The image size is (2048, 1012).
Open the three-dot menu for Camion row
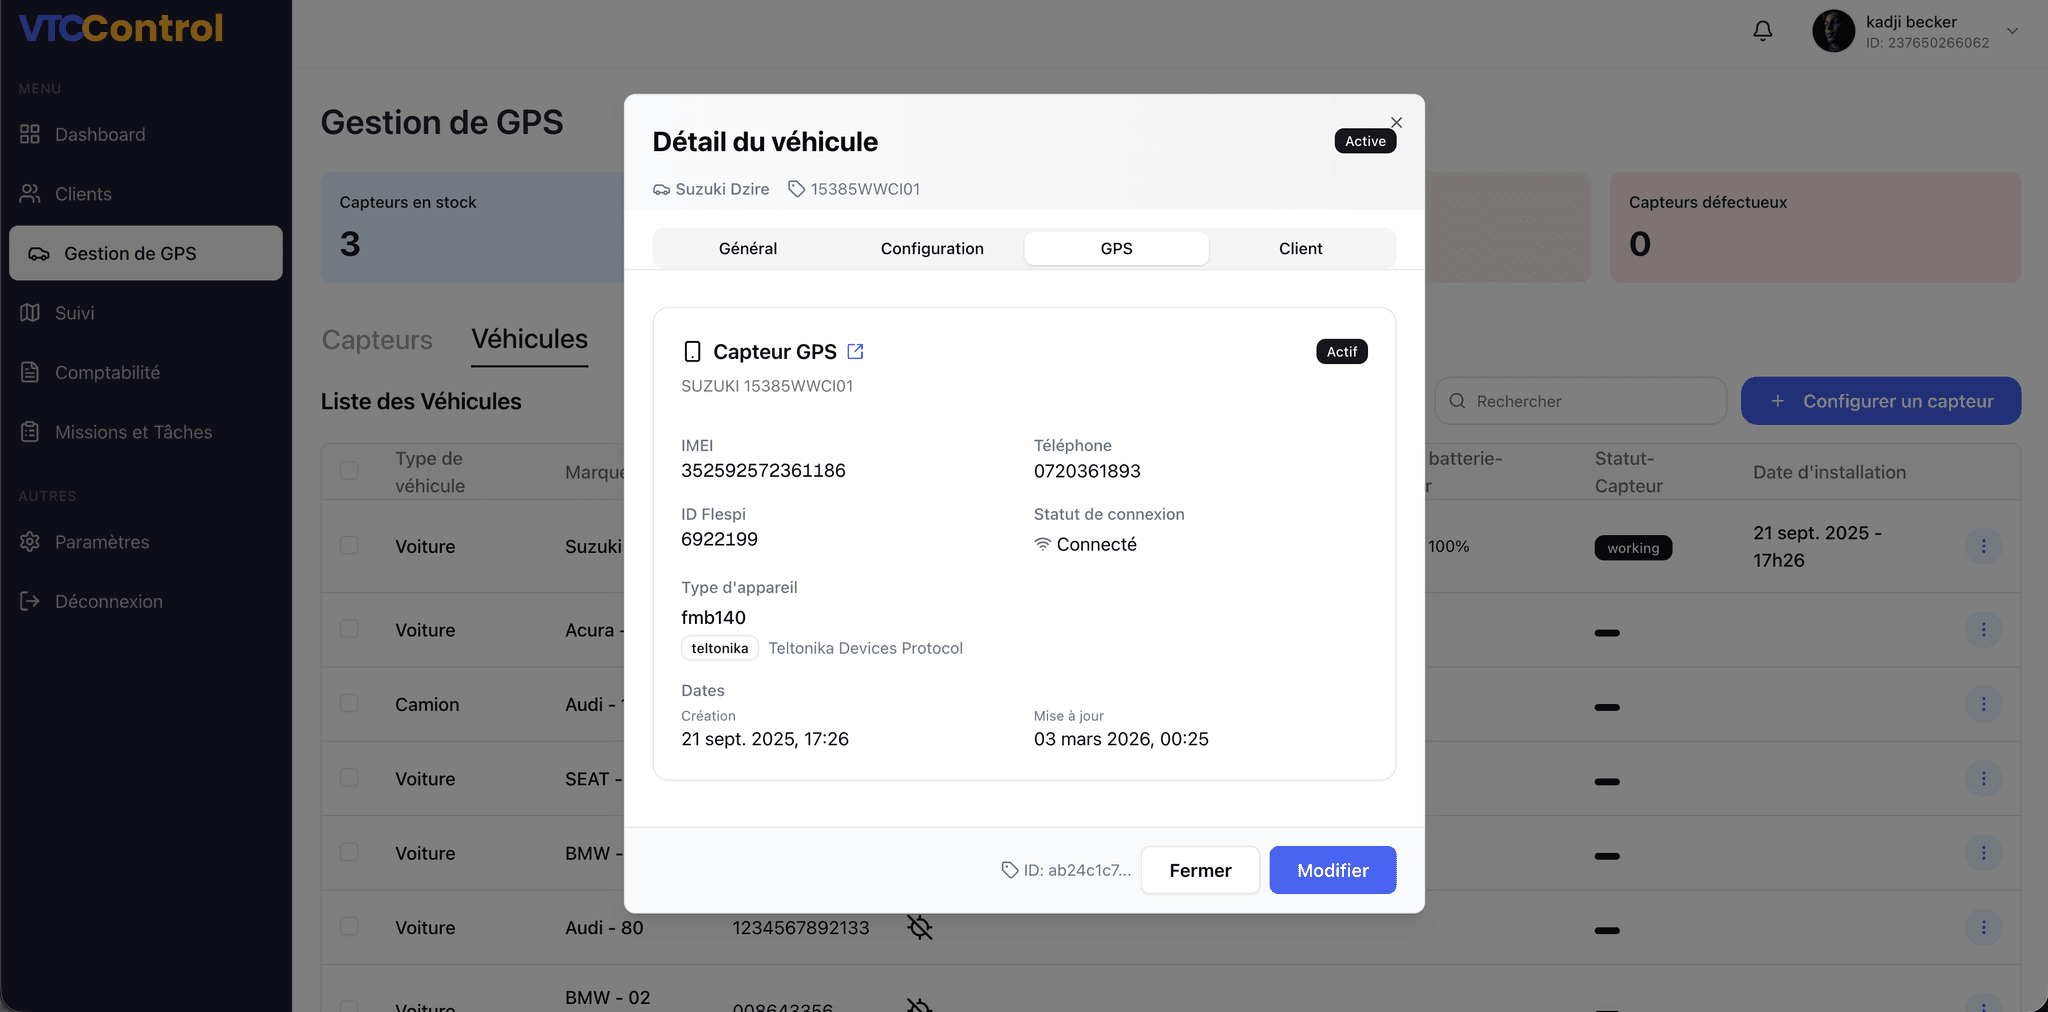click(x=1983, y=704)
